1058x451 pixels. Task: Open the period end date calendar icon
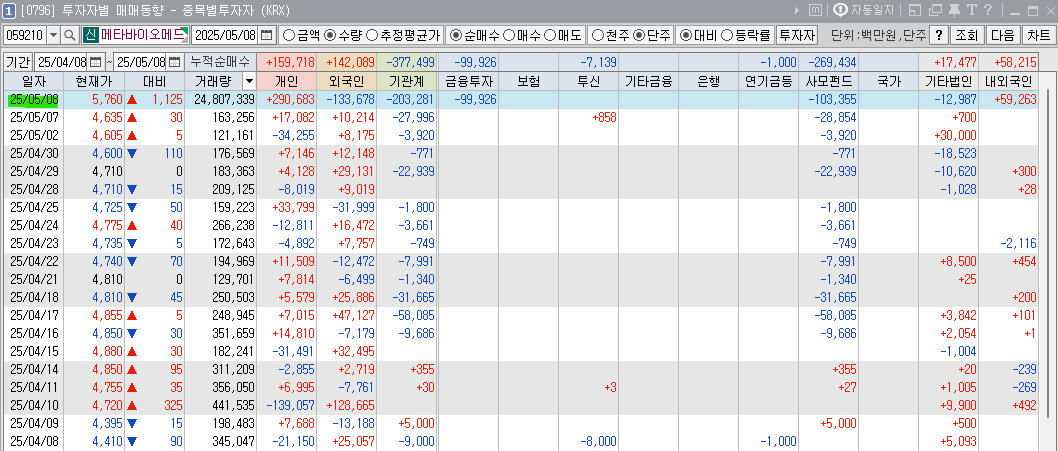[175, 62]
